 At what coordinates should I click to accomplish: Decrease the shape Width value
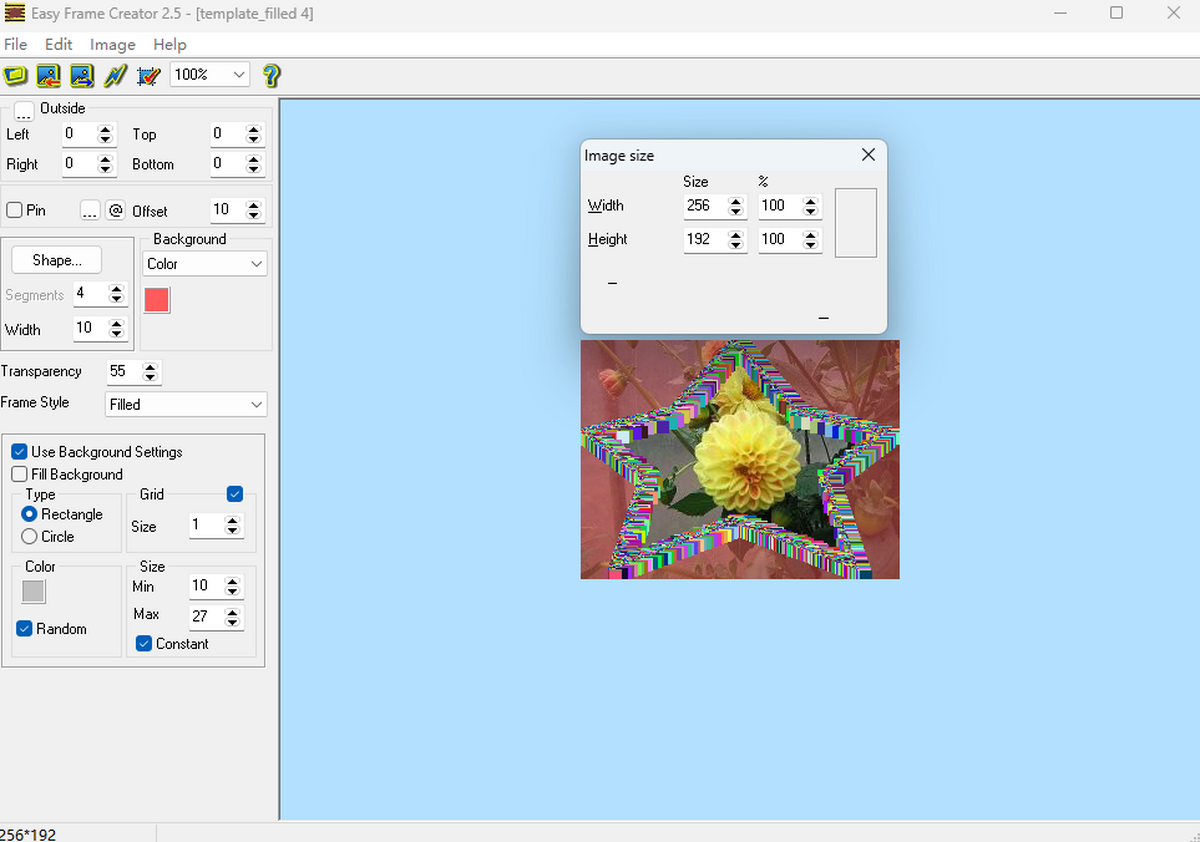click(117, 334)
